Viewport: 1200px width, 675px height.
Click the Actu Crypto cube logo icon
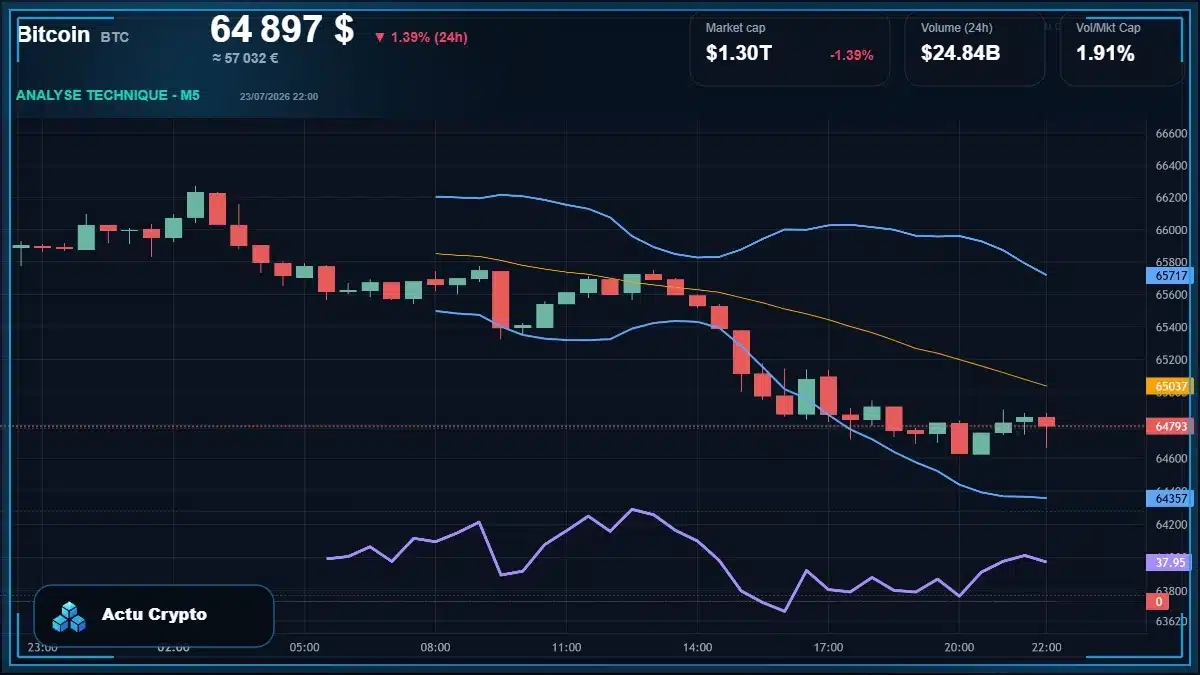[69, 616]
